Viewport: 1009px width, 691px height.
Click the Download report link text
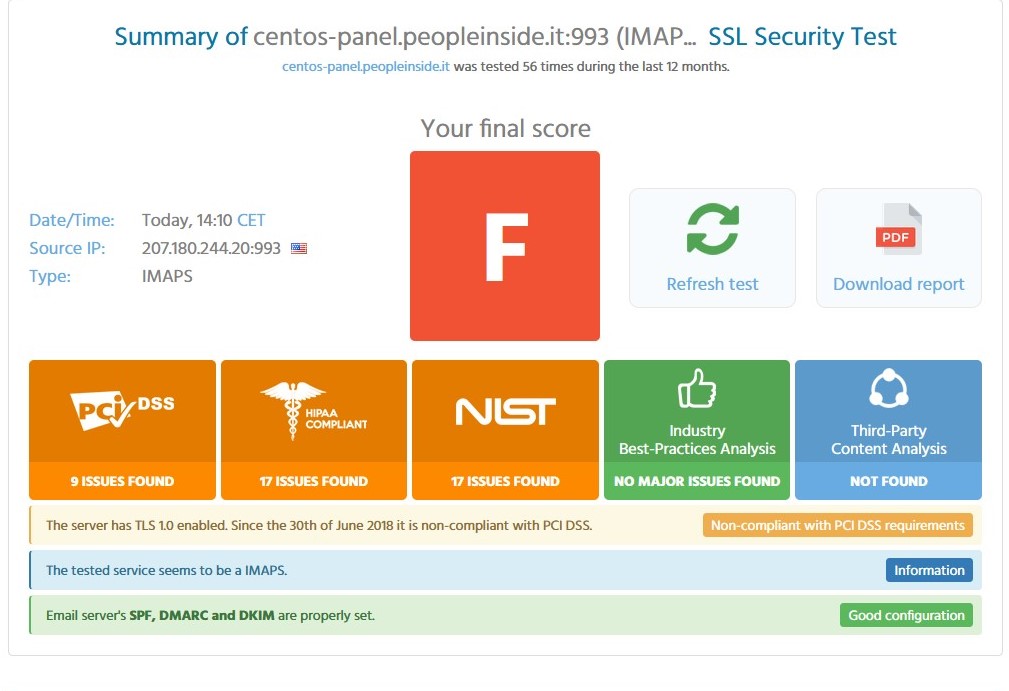[x=898, y=284]
